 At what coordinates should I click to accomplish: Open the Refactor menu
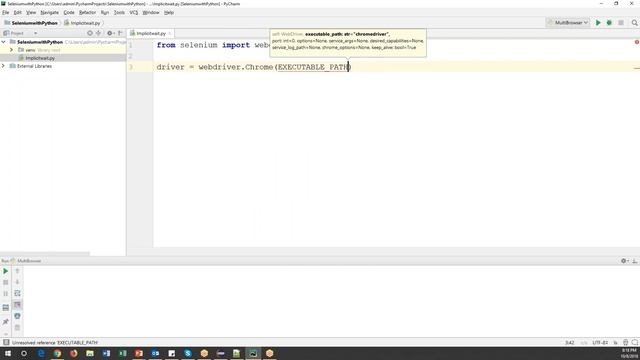click(87, 13)
